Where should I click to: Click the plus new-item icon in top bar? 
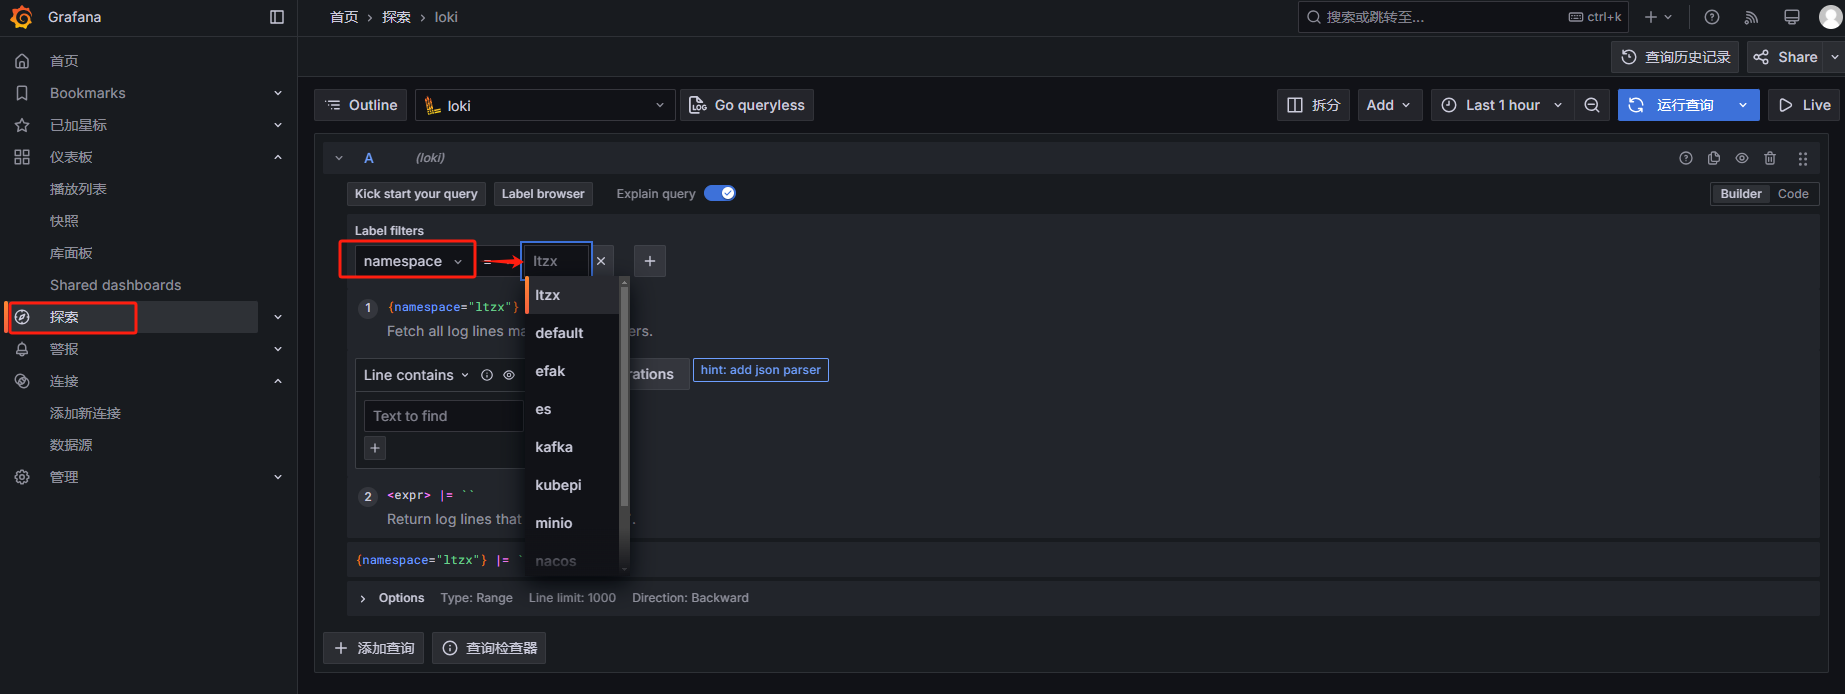point(1658,17)
